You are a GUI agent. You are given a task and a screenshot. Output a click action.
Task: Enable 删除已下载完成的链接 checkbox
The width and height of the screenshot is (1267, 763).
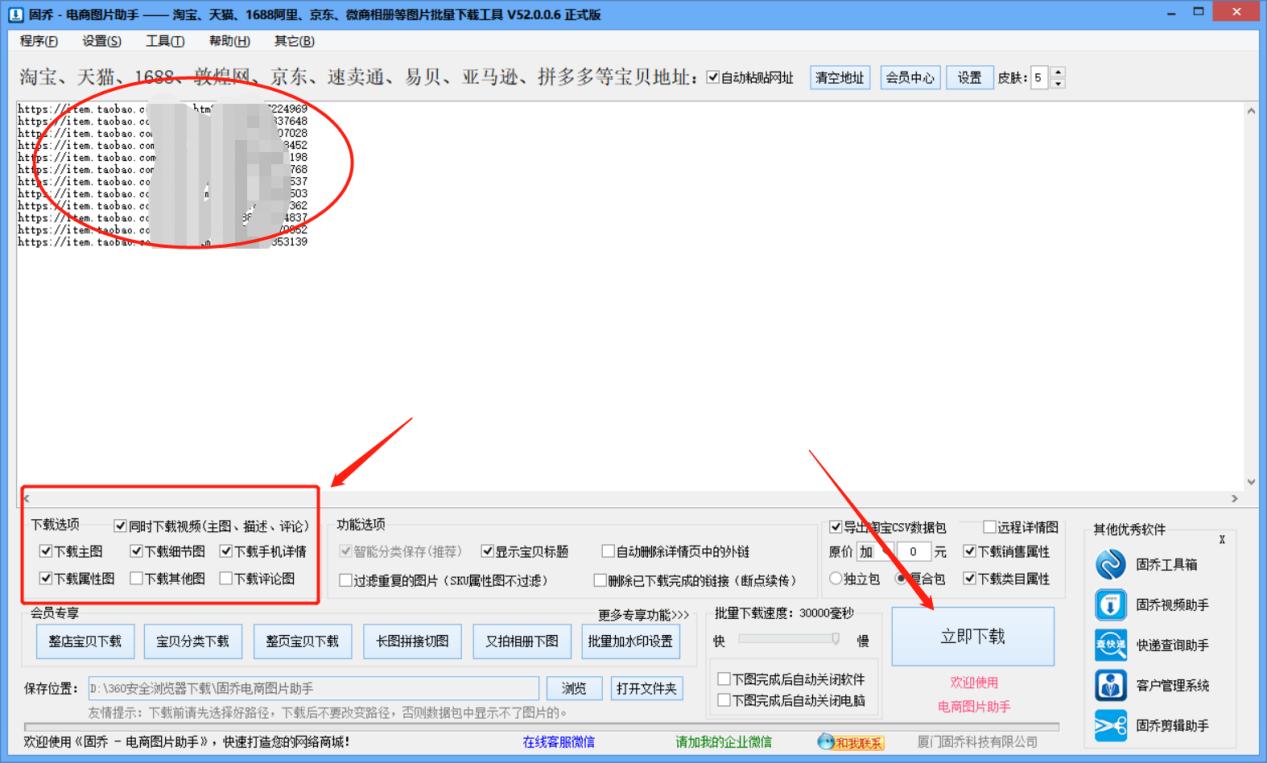tap(600, 580)
